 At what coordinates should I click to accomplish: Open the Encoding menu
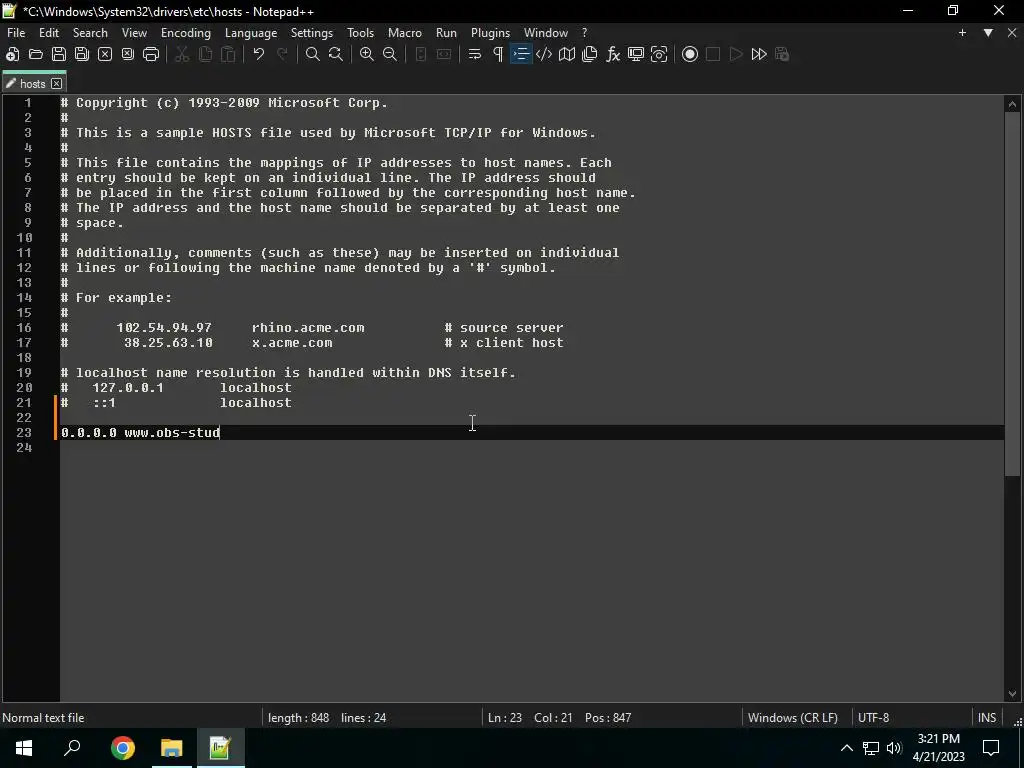(x=185, y=33)
